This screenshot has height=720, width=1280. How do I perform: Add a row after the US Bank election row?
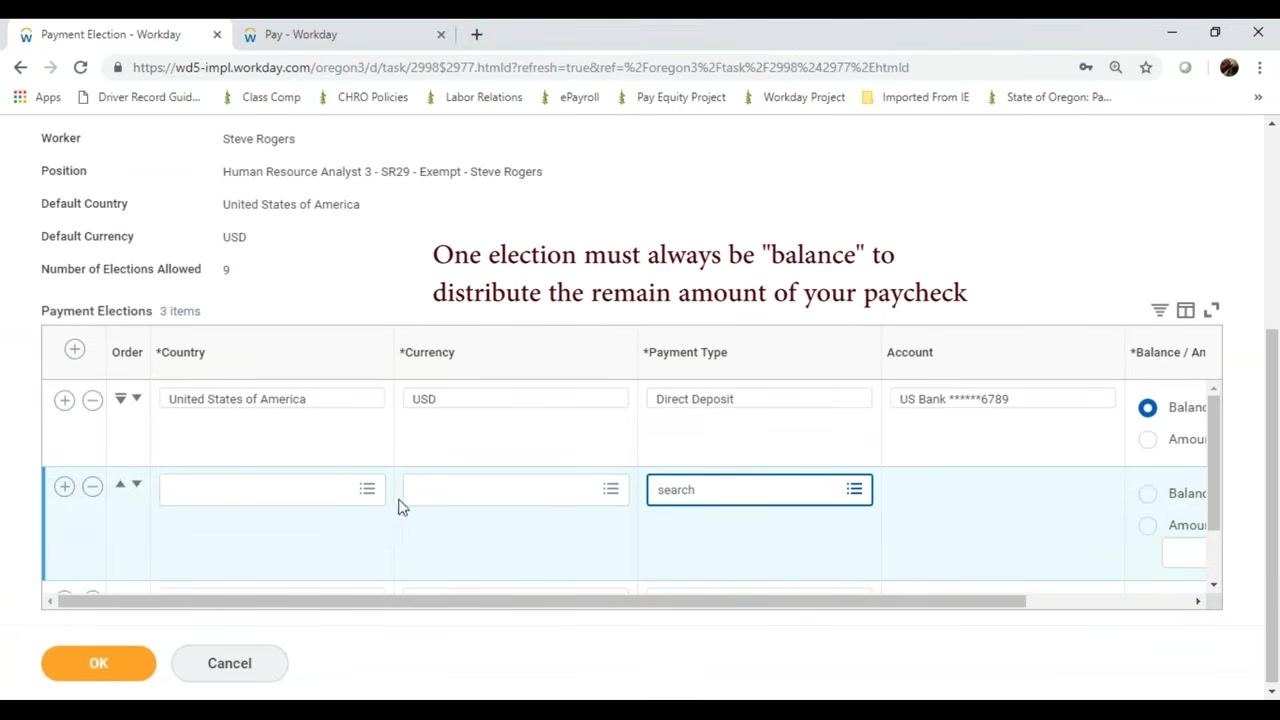[x=64, y=400]
